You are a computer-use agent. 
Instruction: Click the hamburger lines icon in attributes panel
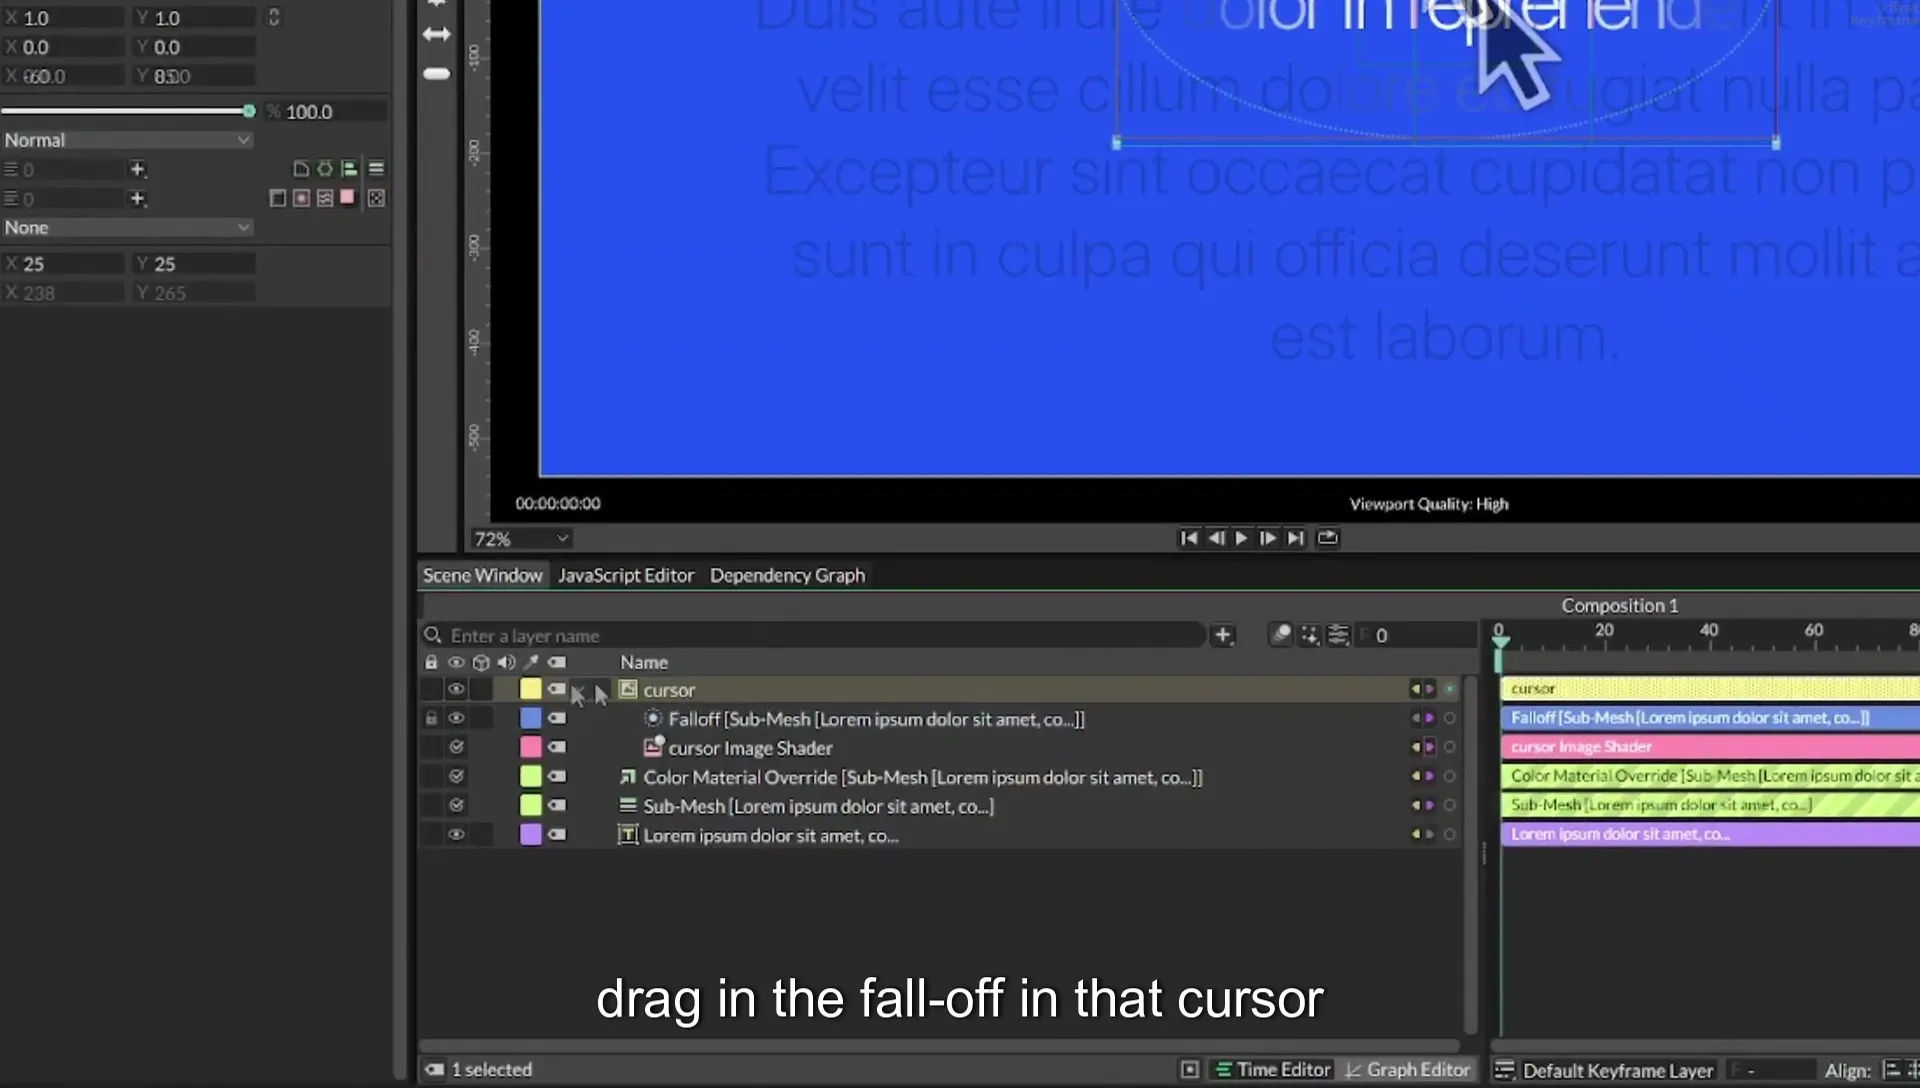(x=376, y=169)
